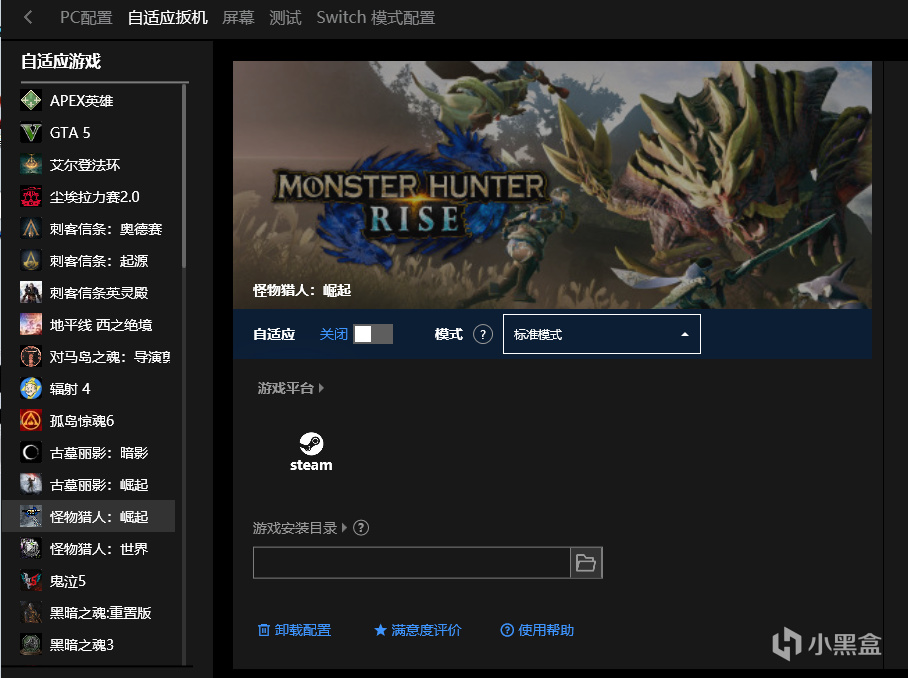Click the 卸载配置 link

[294, 630]
